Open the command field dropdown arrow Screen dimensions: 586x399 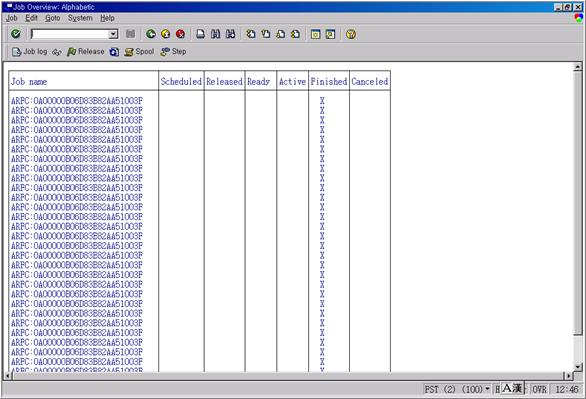[113, 34]
